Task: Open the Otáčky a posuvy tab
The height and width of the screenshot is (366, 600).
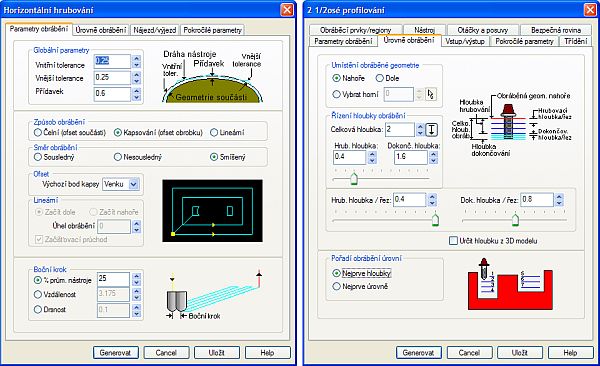Action: (483, 30)
